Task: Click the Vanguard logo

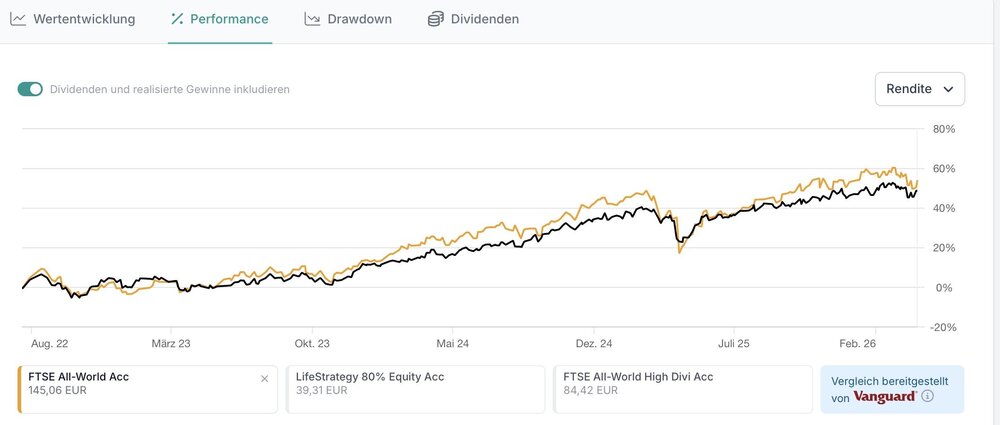Action: point(886,397)
